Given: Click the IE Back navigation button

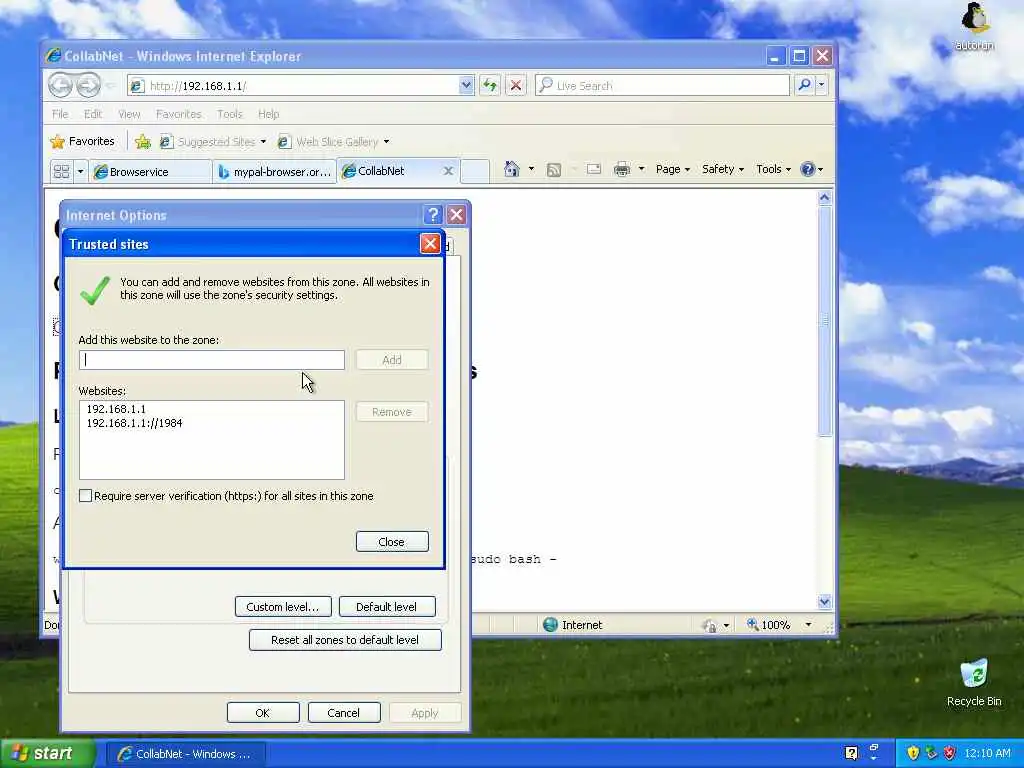Looking at the screenshot, I should tap(61, 86).
